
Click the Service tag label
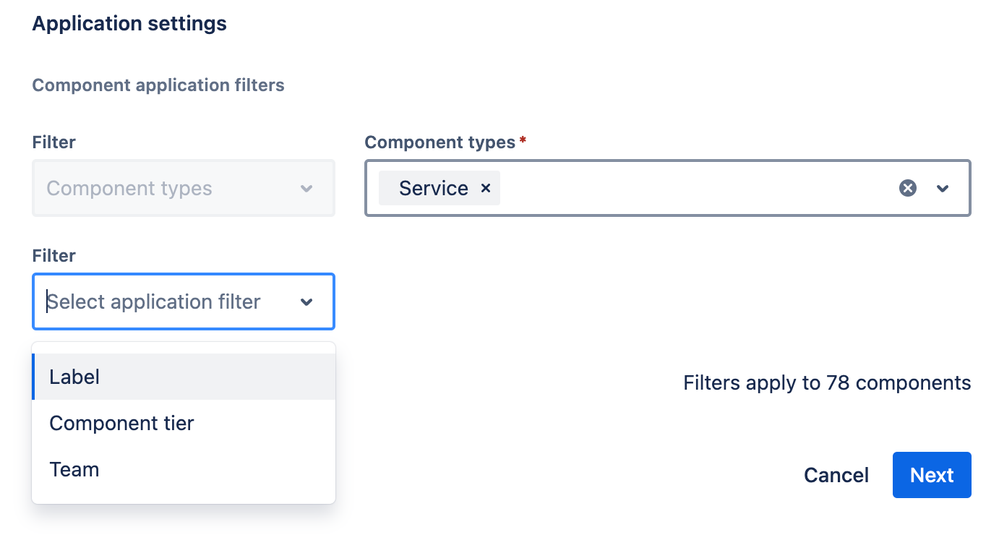coord(433,188)
